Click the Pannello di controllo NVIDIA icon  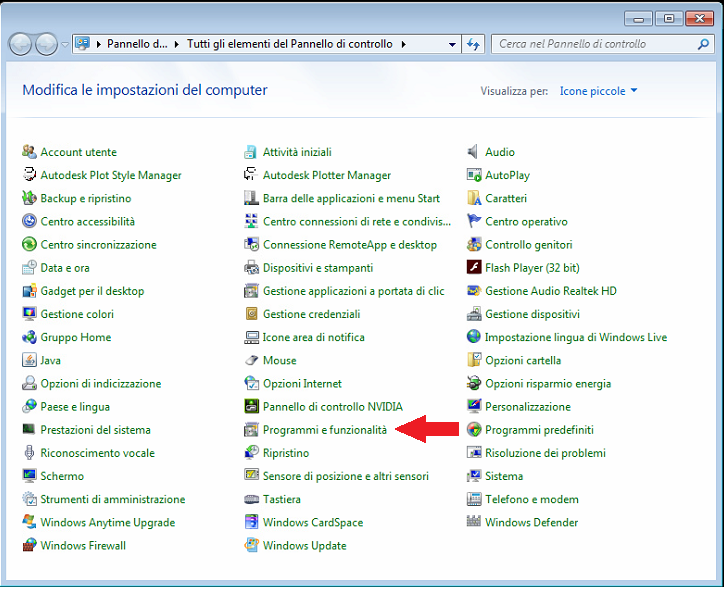pyautogui.click(x=251, y=406)
